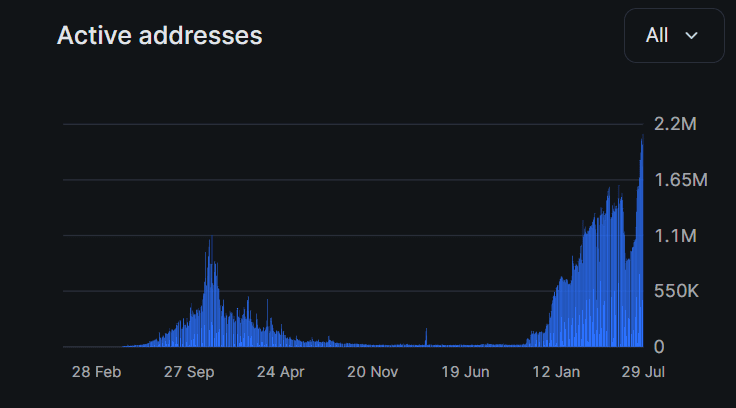Click the chart peak near 27 Sep
This screenshot has height=408, width=736.
(x=212, y=238)
